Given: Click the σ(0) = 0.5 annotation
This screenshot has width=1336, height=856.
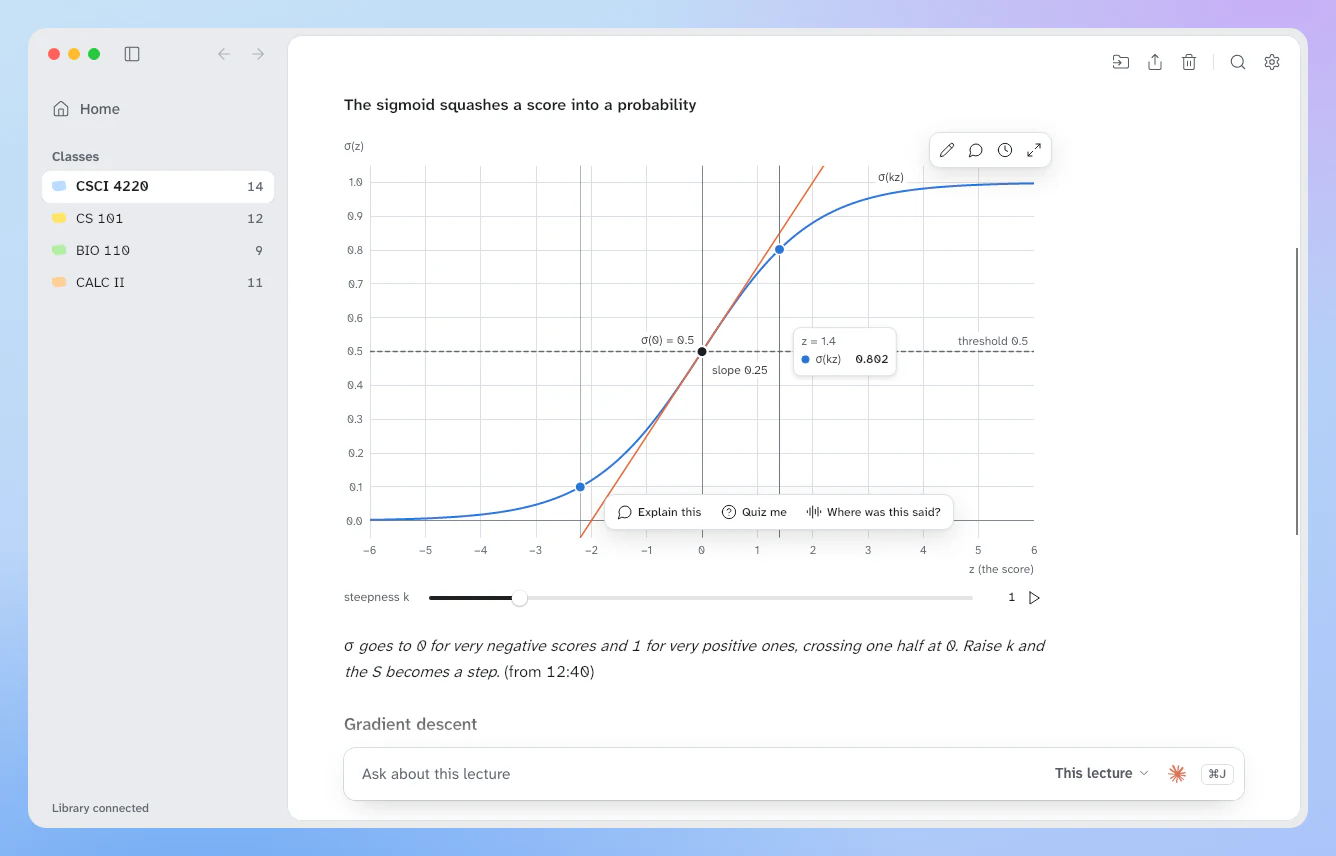Looking at the screenshot, I should (667, 340).
